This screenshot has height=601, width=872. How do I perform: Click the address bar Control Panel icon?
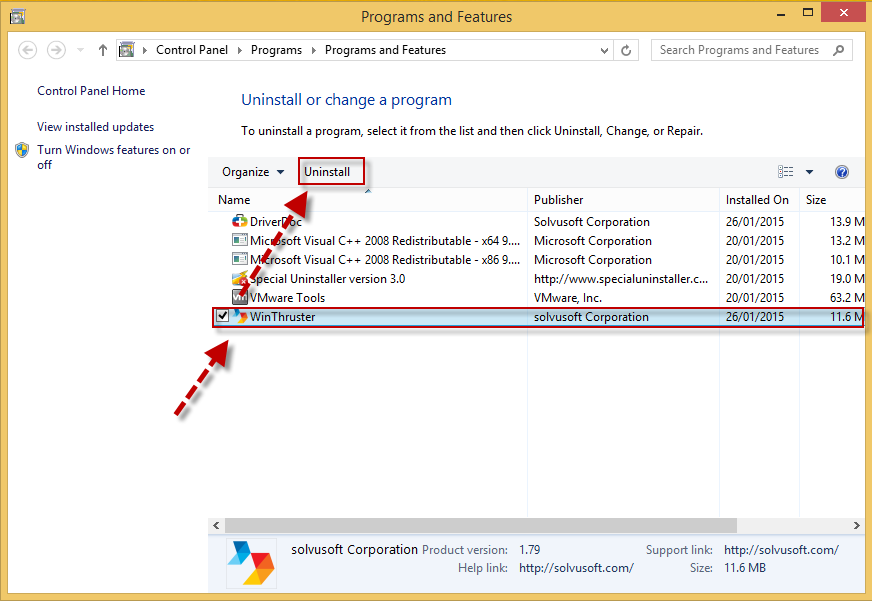tap(127, 50)
